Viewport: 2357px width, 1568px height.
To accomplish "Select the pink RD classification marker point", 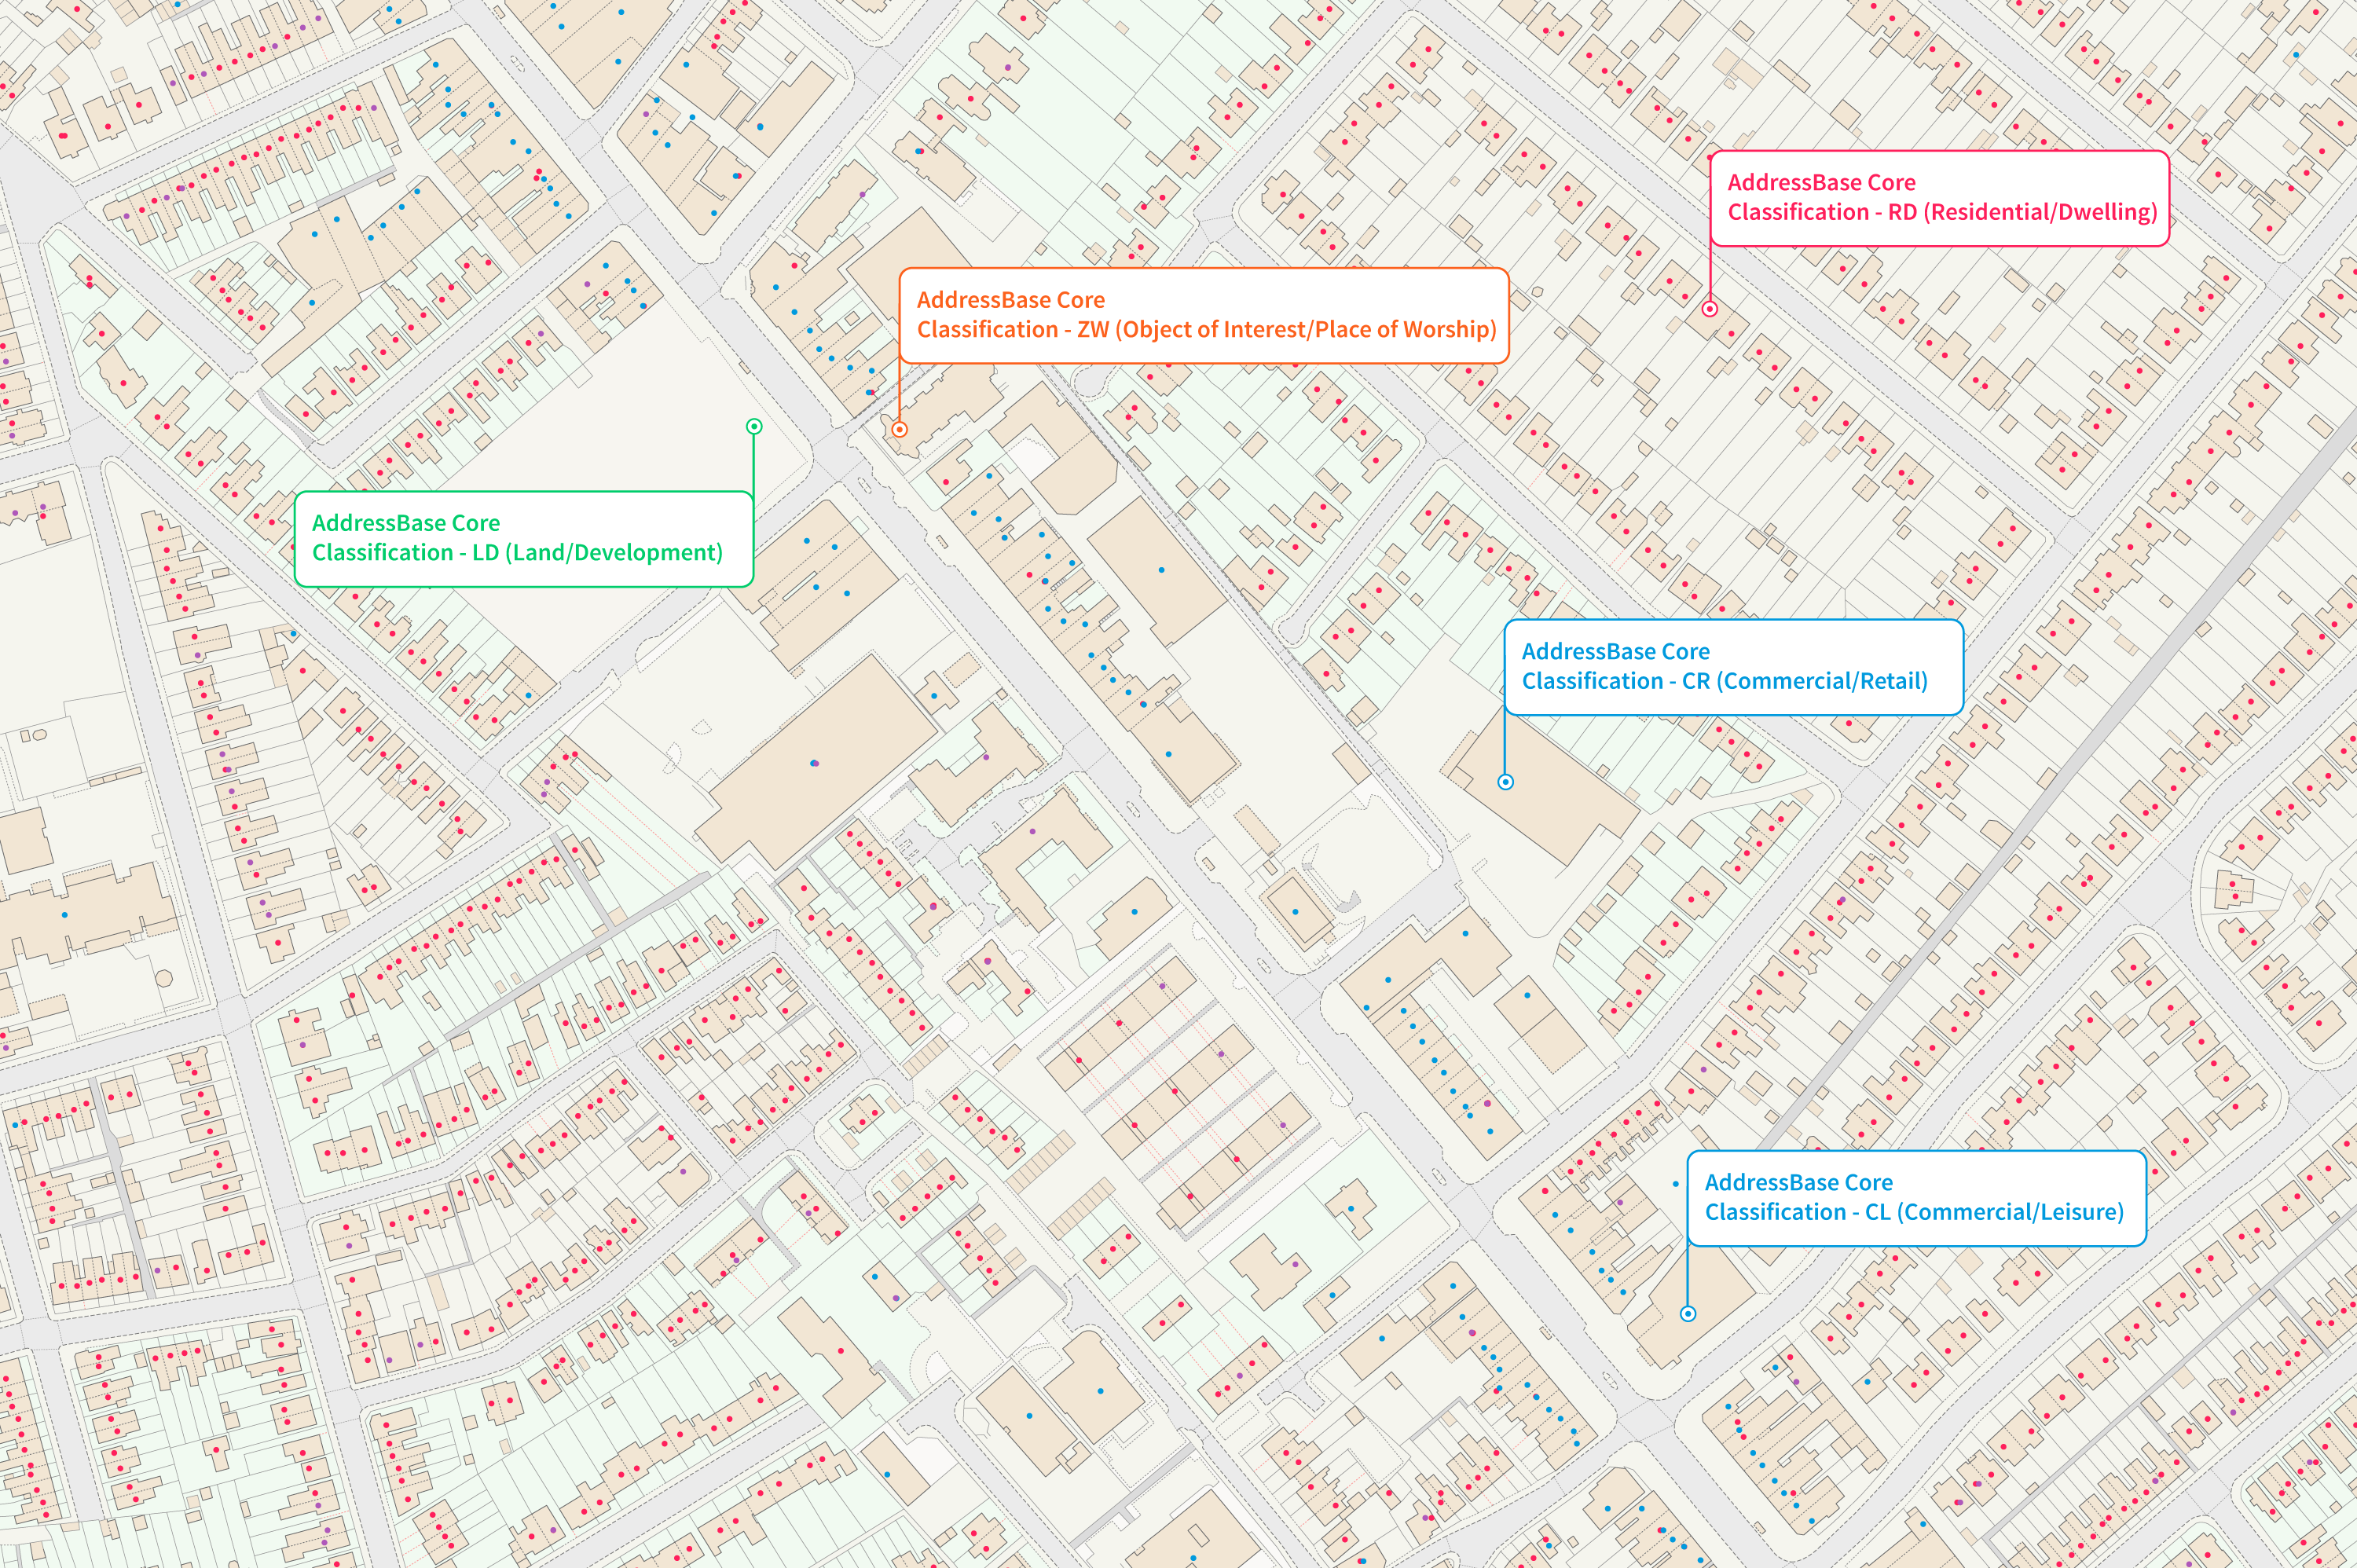I will point(1710,310).
